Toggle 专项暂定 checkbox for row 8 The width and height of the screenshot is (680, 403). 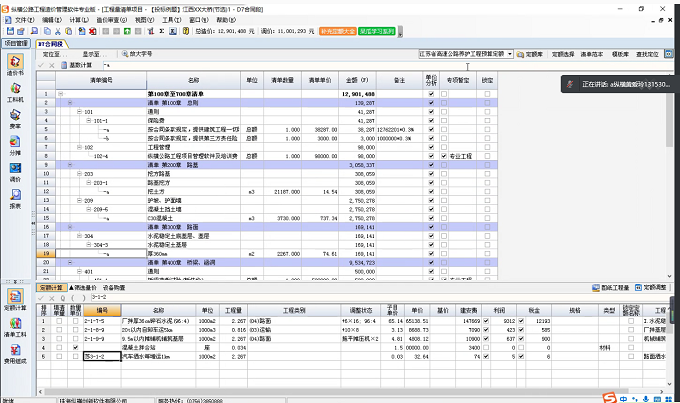pos(444,156)
